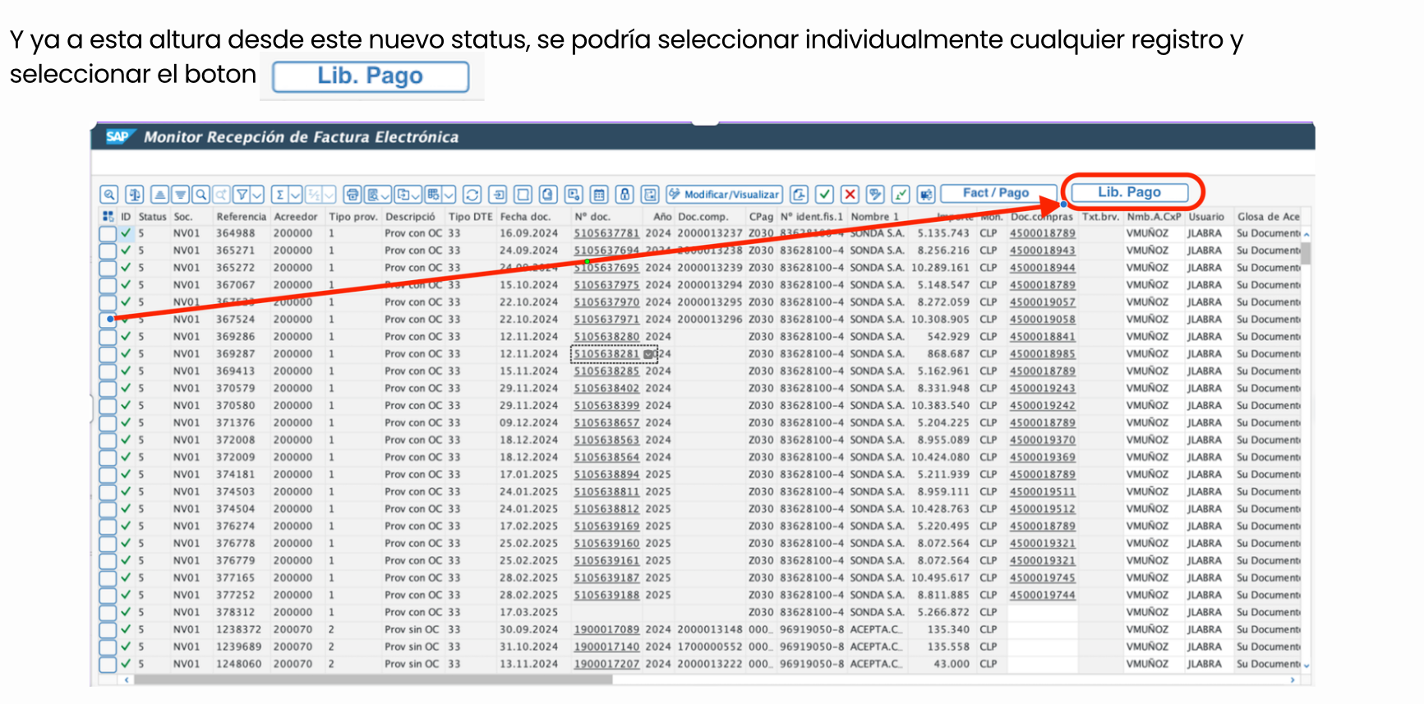1424x704 pixels.
Task: Open the Find search icon
Action: 199,194
